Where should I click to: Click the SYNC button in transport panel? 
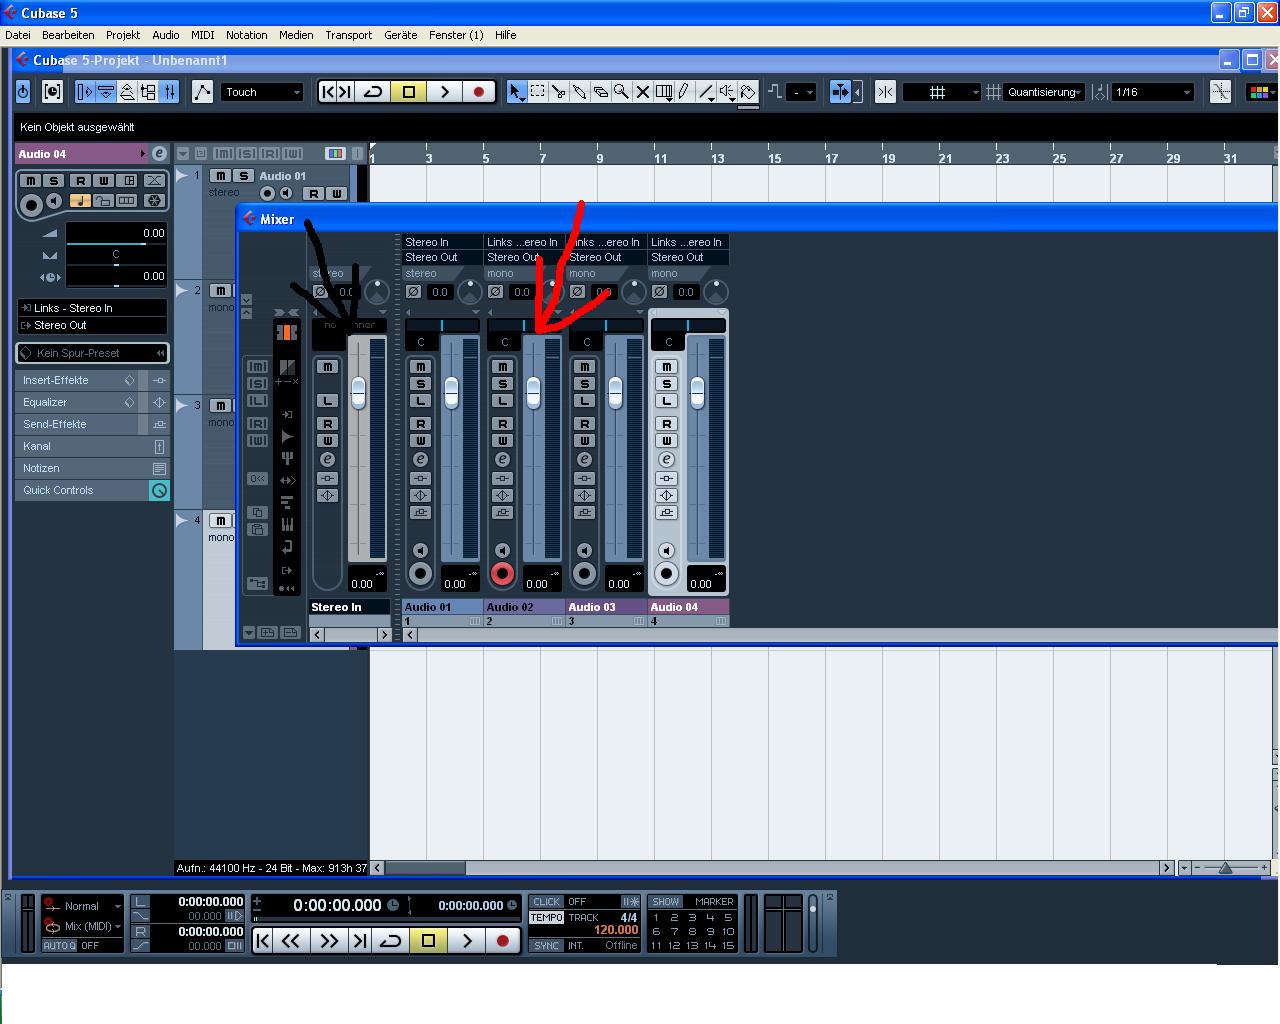[547, 946]
